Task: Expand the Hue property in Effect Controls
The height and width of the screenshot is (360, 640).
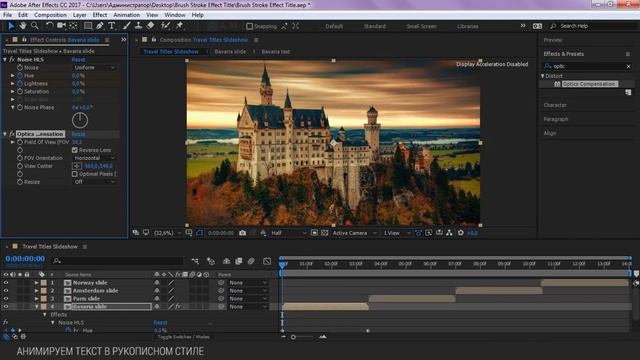Action: (x=13, y=76)
